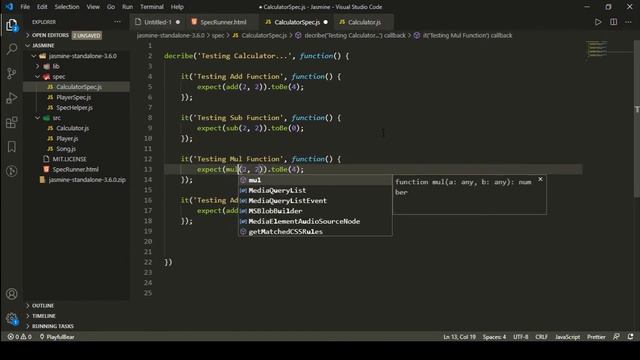Open the Bookmarks view icon
This screenshot has width=640, height=360.
point(11,147)
